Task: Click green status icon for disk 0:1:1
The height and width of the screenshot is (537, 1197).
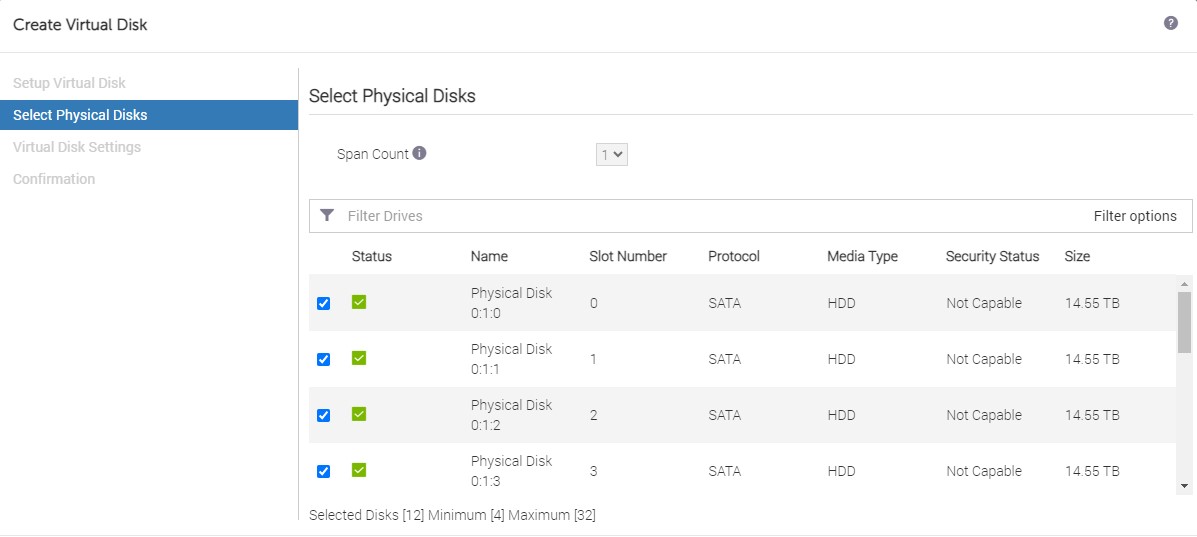Action: pos(359,358)
